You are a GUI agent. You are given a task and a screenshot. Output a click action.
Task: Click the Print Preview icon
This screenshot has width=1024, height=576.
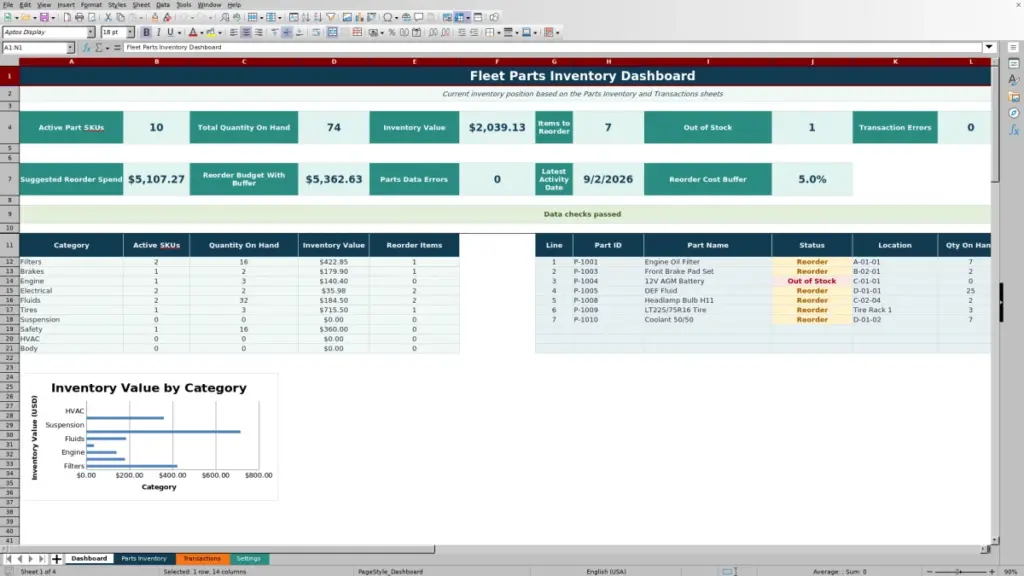click(92, 17)
